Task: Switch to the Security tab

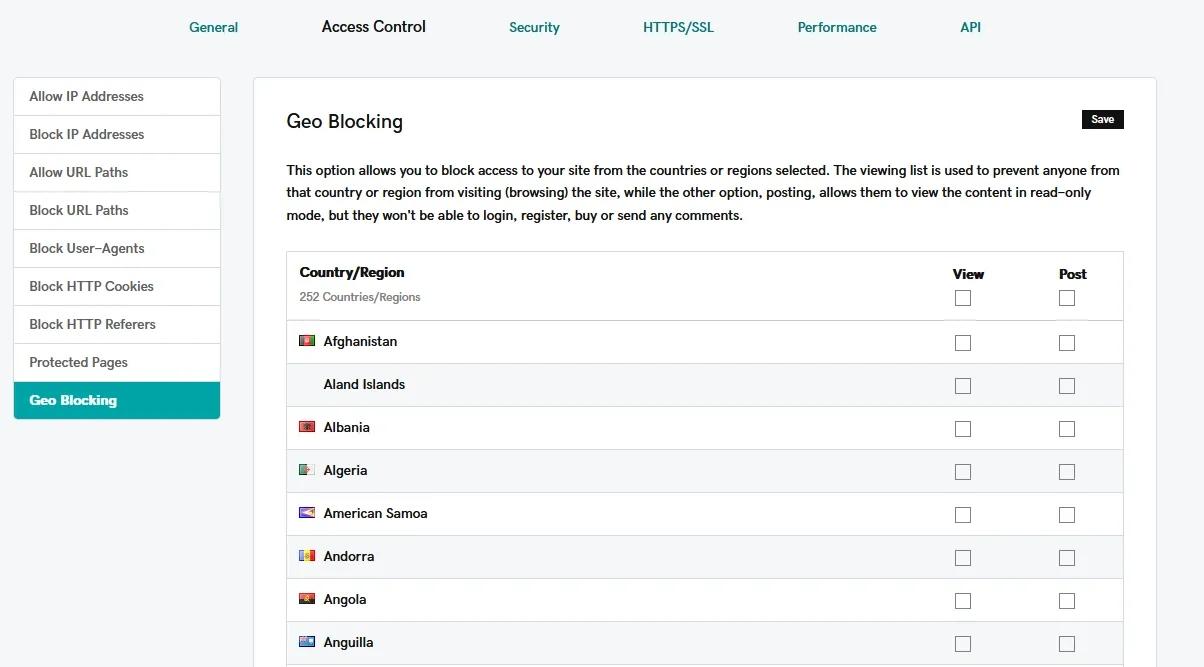Action: point(534,27)
